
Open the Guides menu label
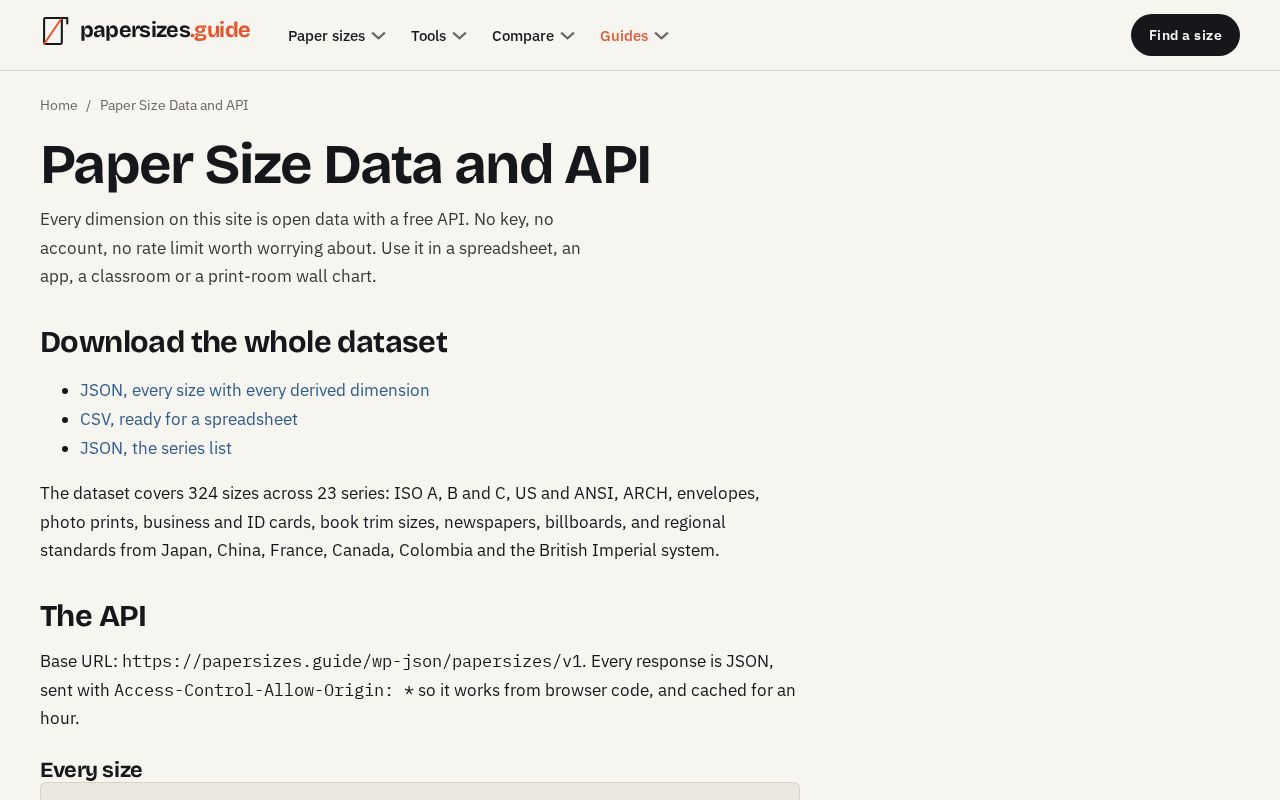pos(624,36)
